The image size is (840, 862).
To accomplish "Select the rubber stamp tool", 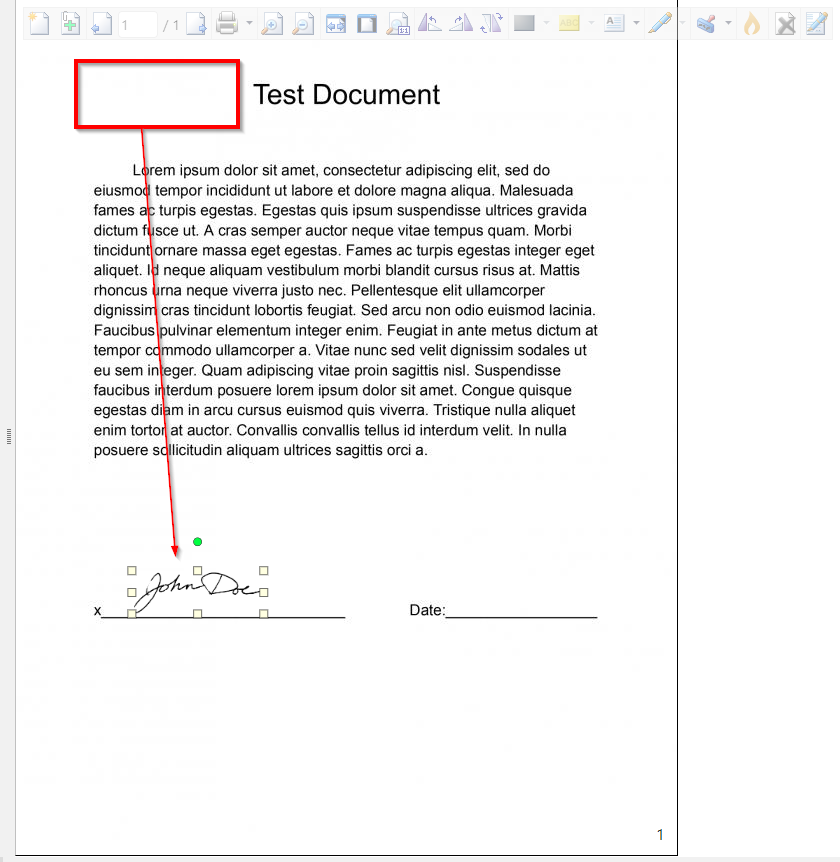I will [706, 24].
